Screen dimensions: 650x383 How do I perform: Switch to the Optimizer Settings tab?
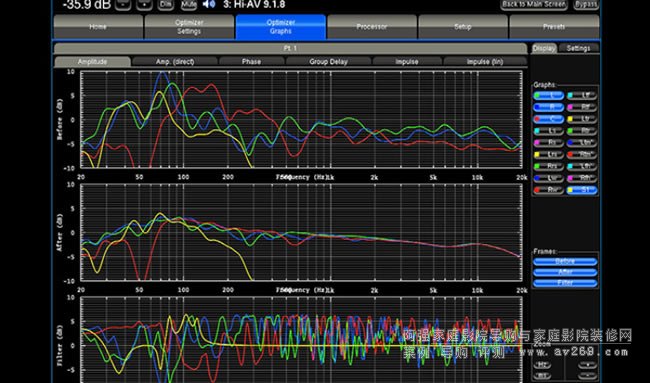tap(189, 27)
